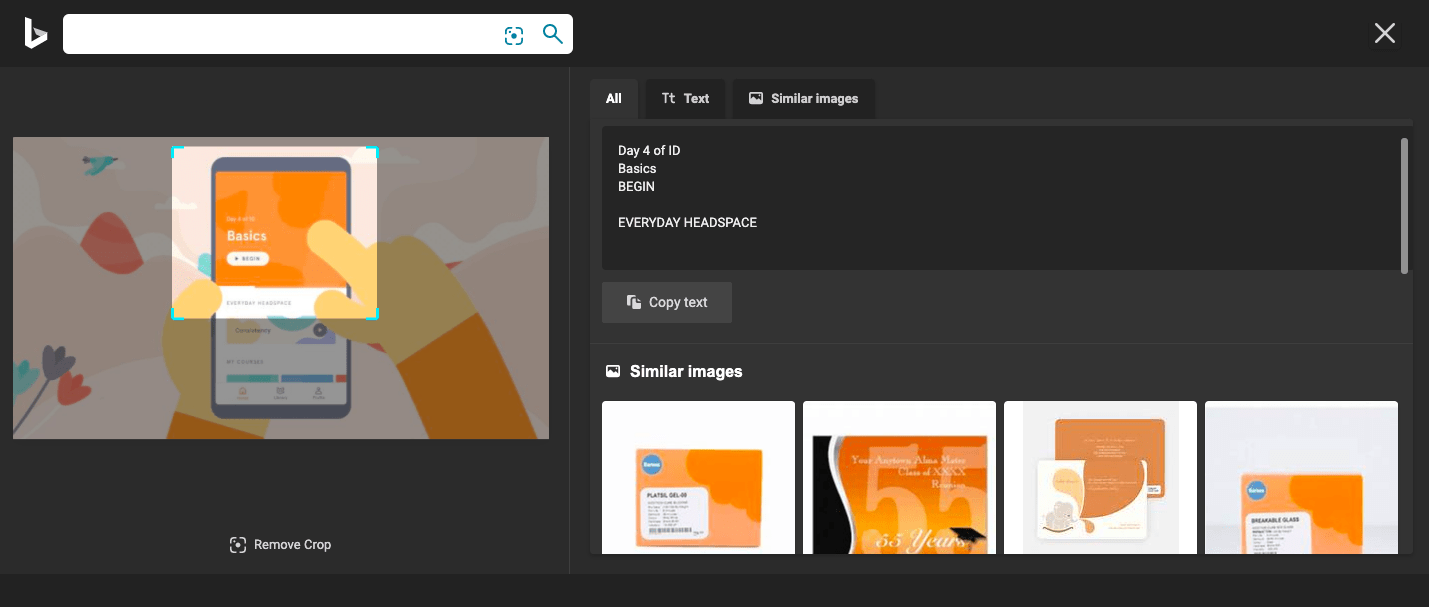Click the magnifier search icon

tap(553, 34)
